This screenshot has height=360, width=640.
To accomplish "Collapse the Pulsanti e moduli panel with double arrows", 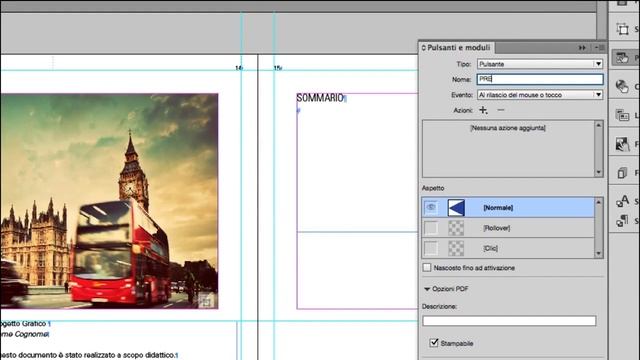I will [x=582, y=48].
